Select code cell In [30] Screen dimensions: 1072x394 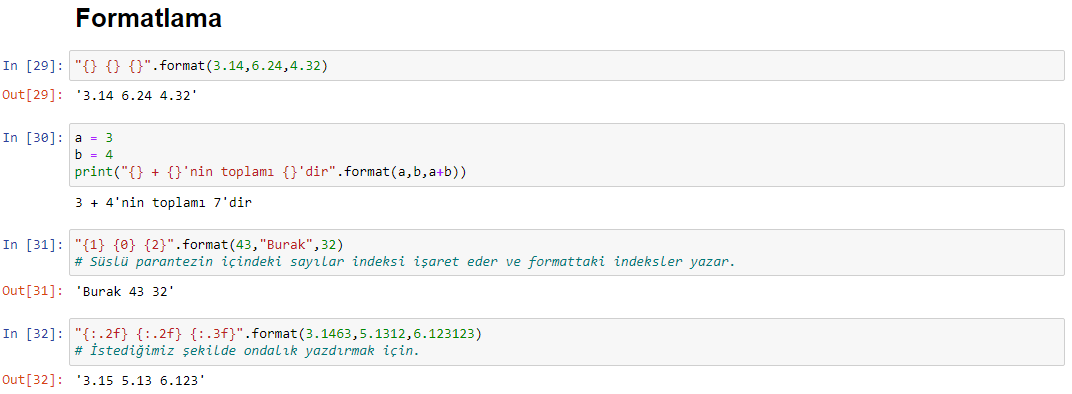pos(567,155)
